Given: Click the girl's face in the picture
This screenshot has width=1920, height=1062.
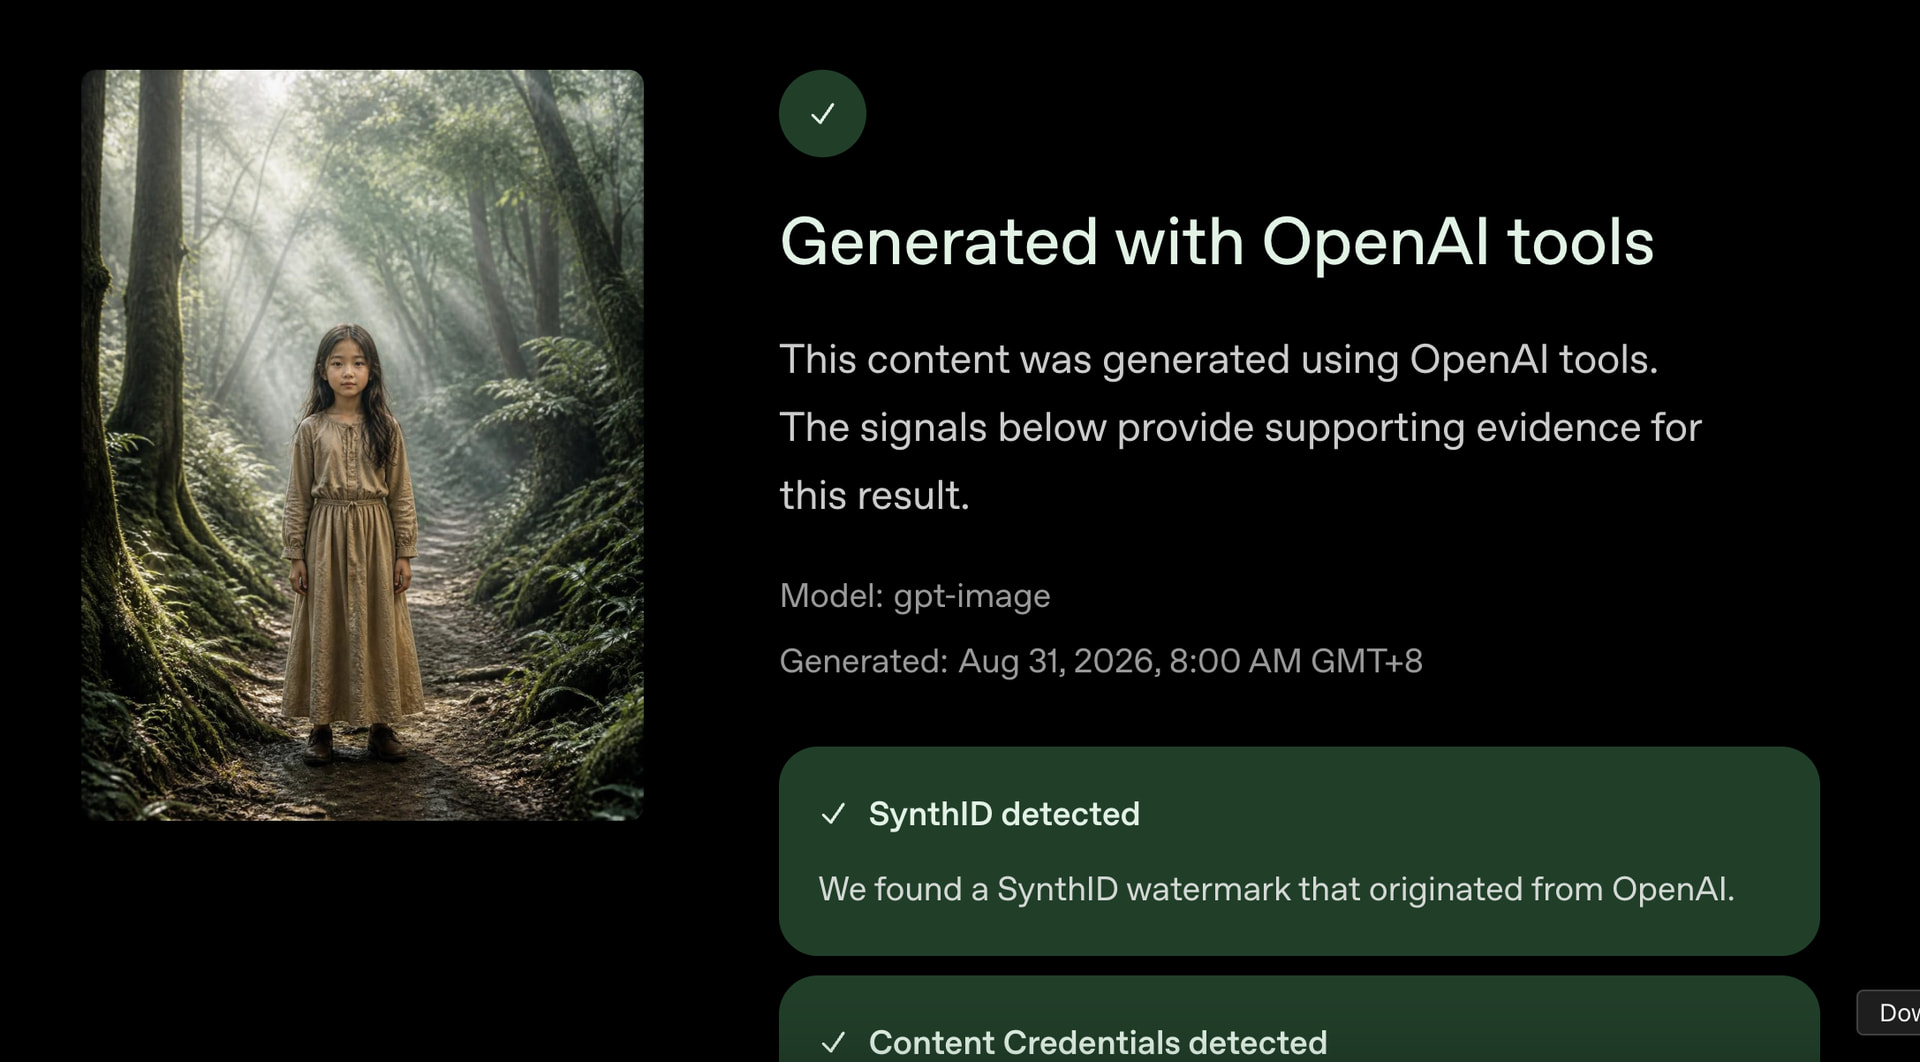Looking at the screenshot, I should point(346,370).
